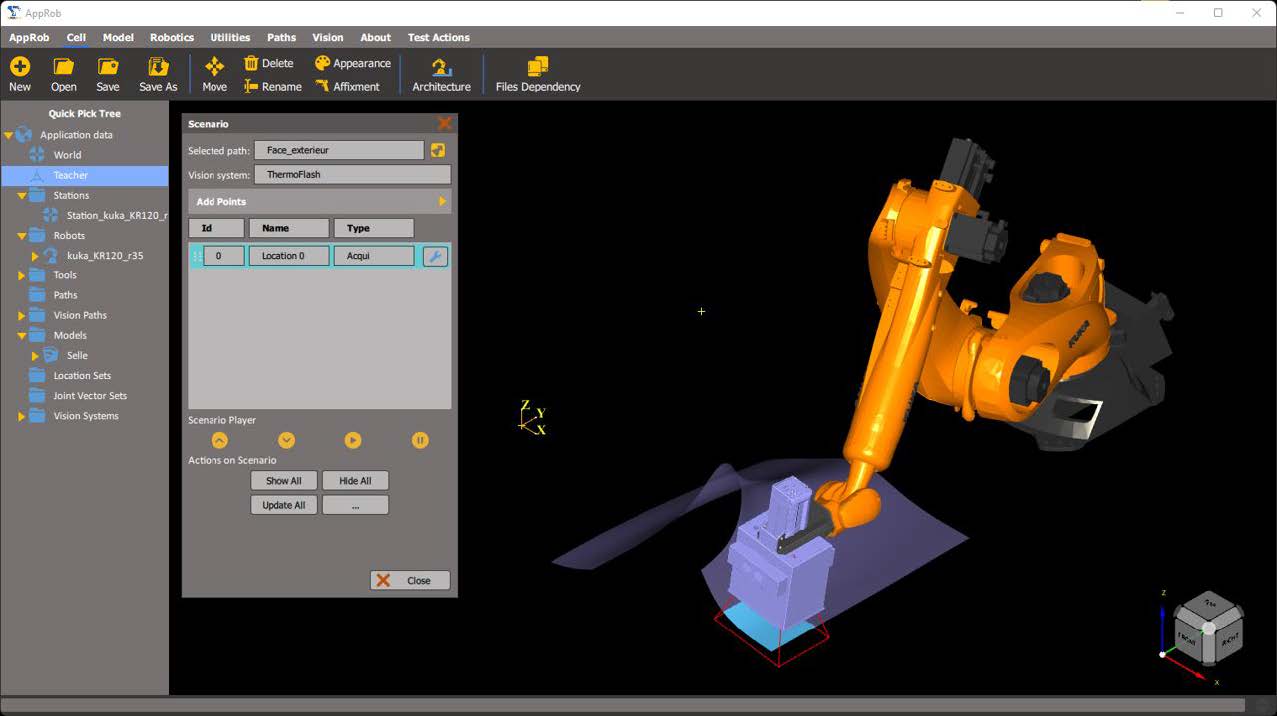
Task: Open the Files Dependency tool
Action: (x=538, y=67)
